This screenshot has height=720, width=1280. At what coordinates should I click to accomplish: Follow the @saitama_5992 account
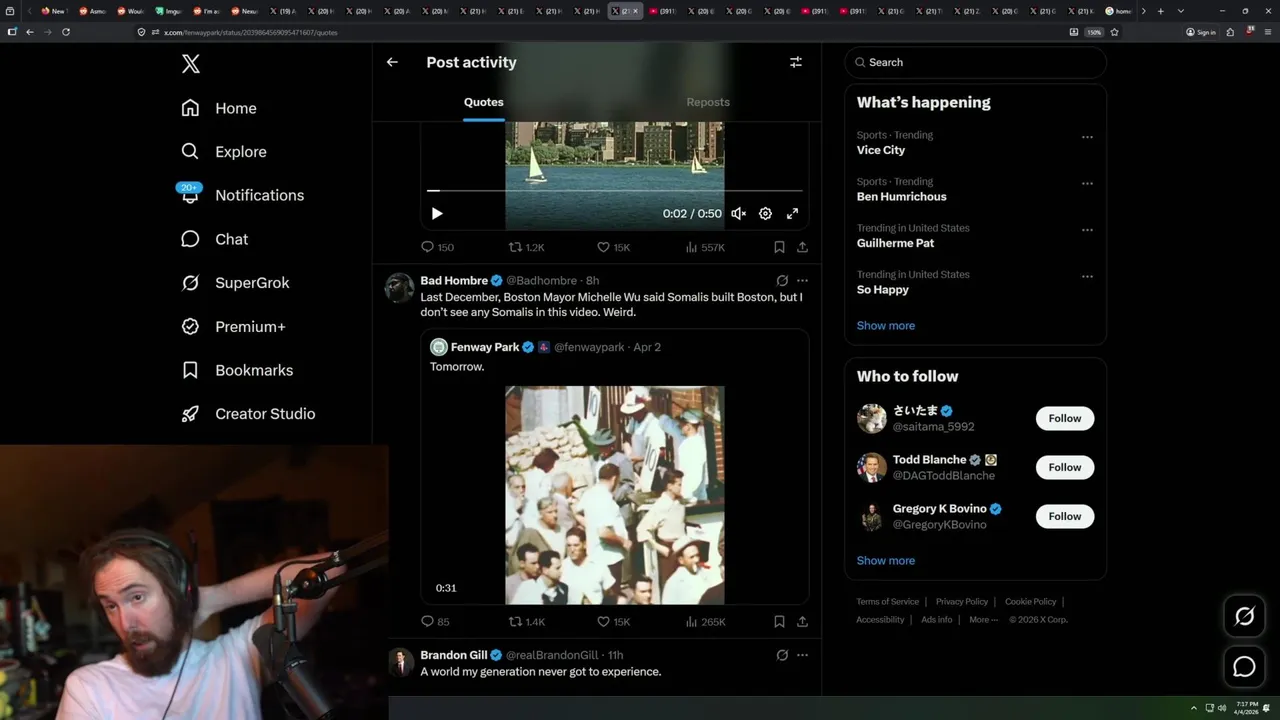click(x=1065, y=418)
